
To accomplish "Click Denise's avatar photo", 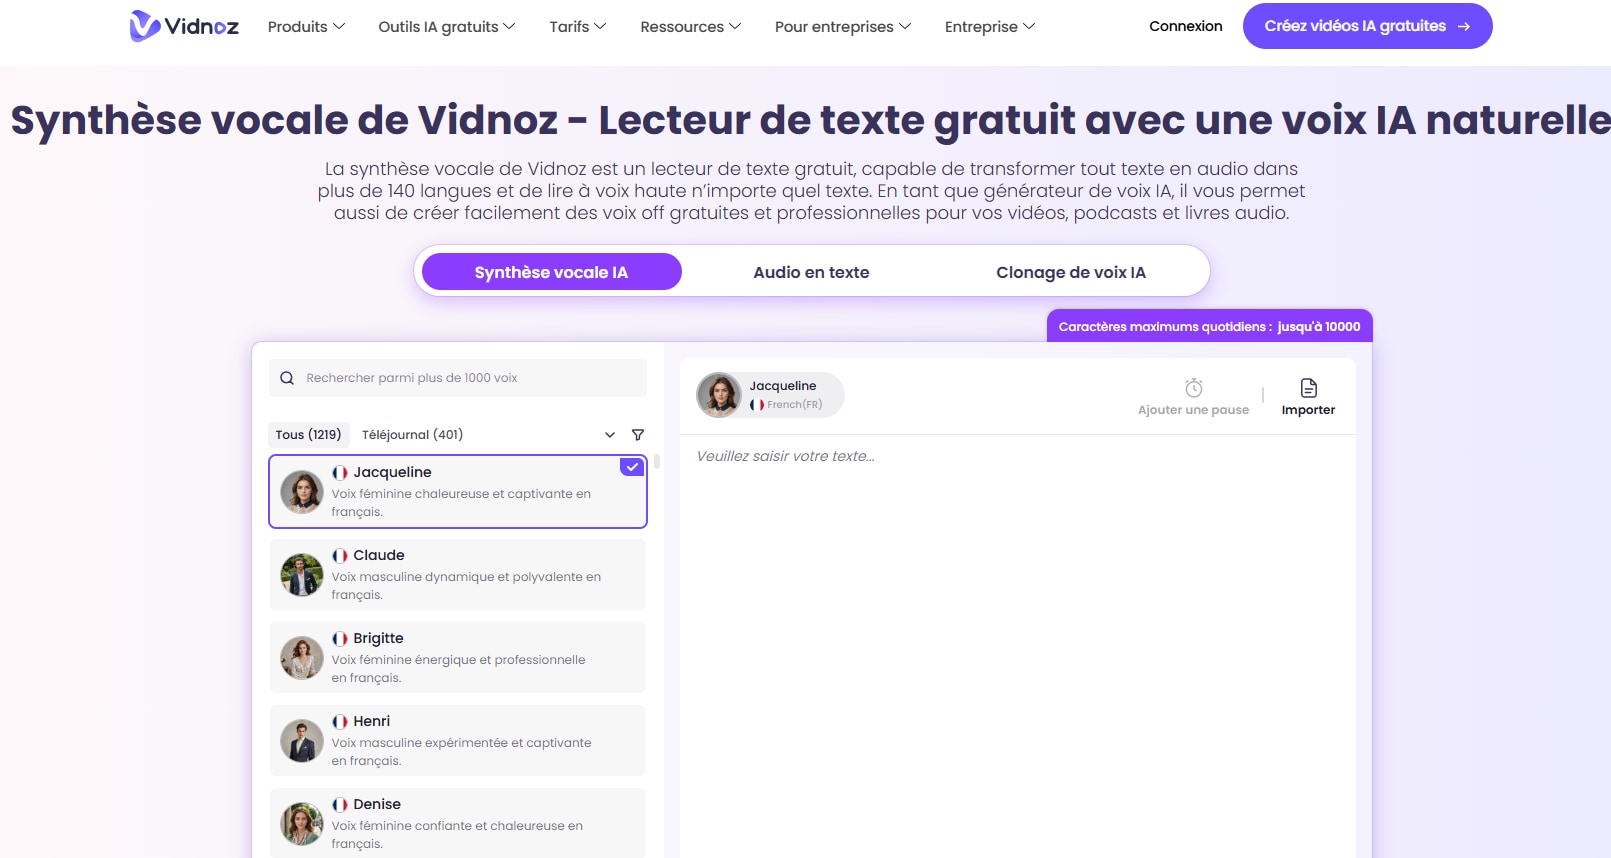I will [301, 824].
